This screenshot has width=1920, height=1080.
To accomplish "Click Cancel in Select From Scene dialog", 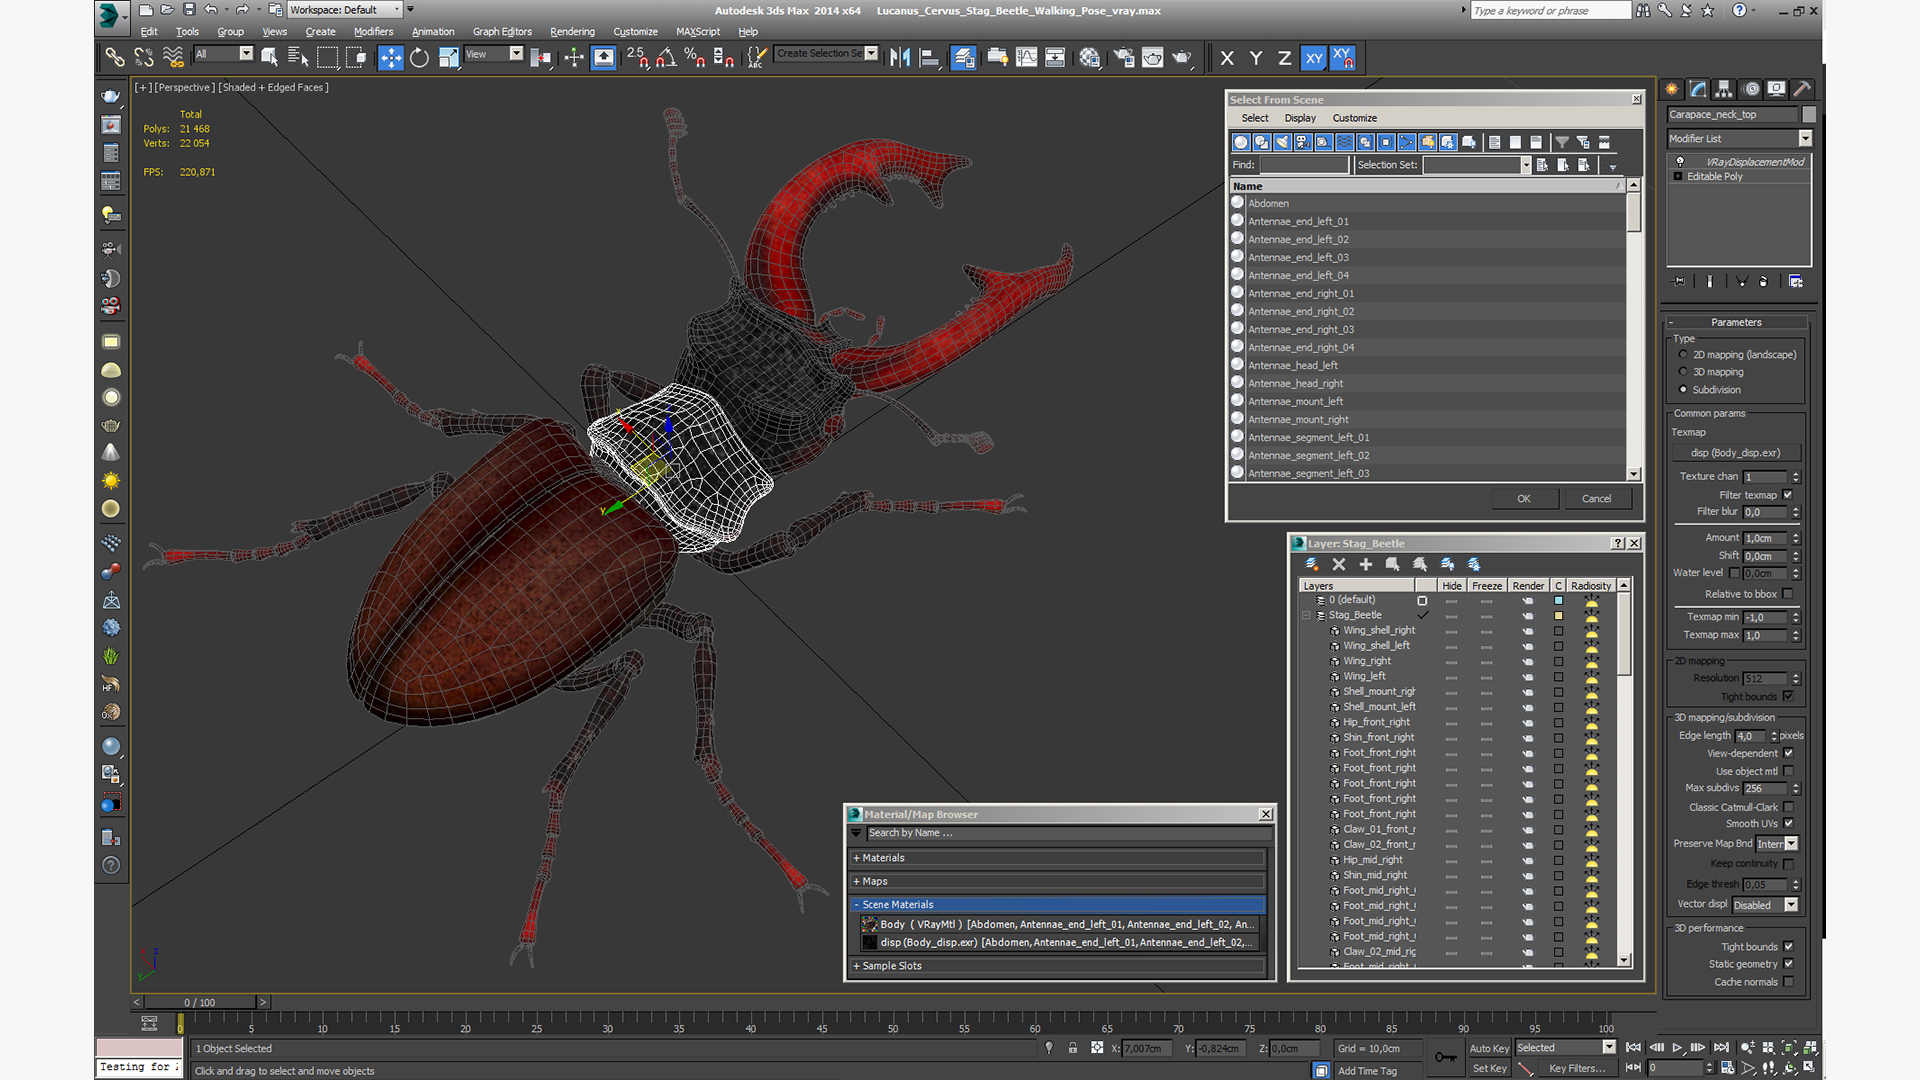I will [x=1596, y=499].
